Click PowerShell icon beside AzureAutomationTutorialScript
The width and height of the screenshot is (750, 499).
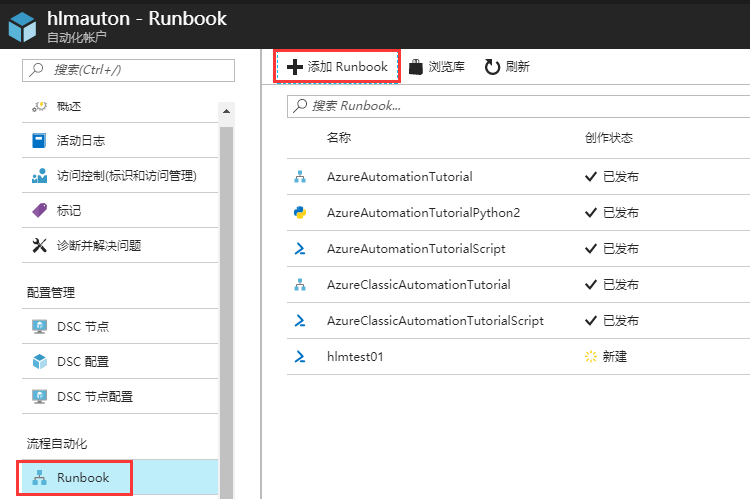tap(300, 249)
